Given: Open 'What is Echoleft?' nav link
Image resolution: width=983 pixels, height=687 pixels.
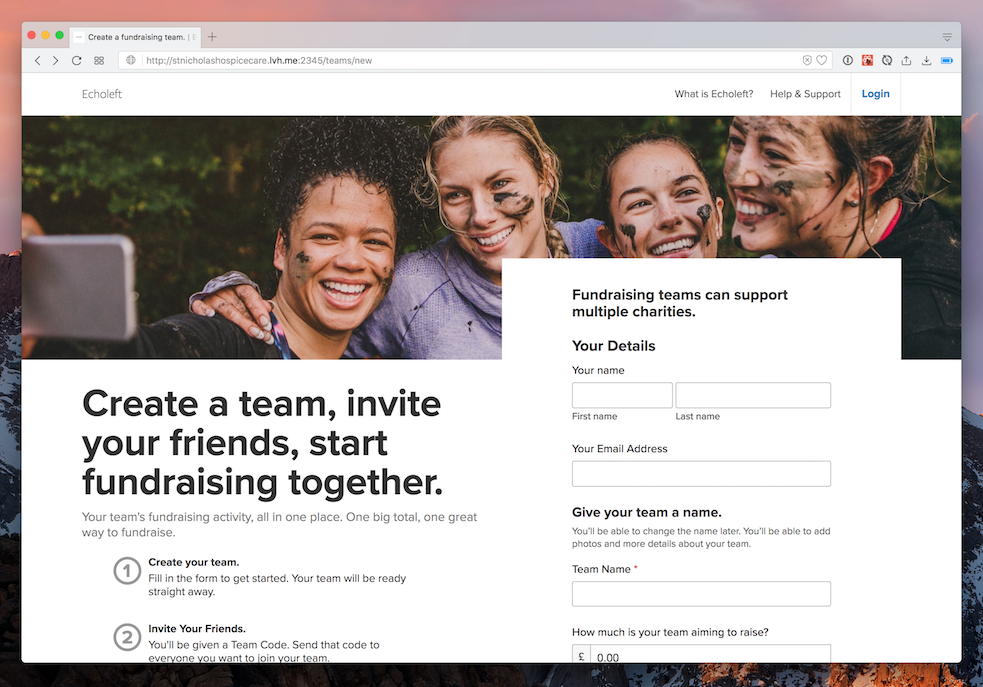Looking at the screenshot, I should (x=713, y=94).
